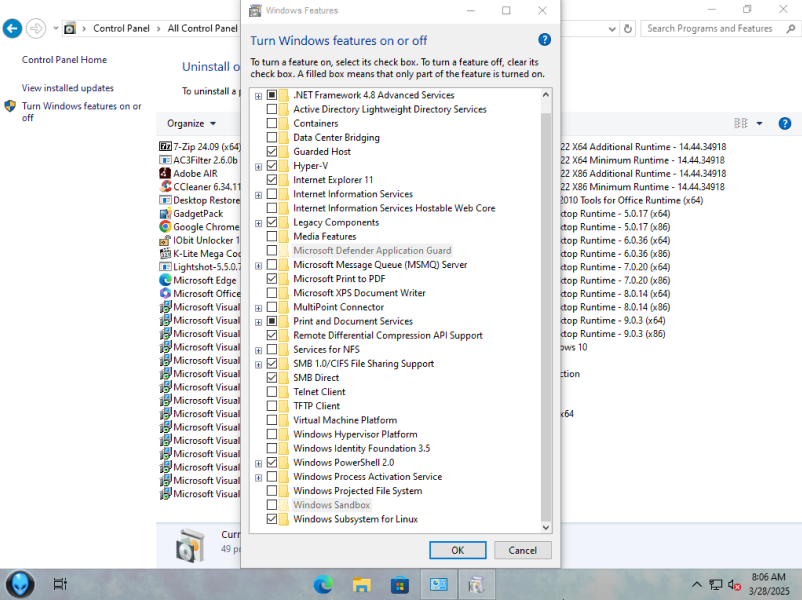Confirm changes with OK button

(458, 550)
